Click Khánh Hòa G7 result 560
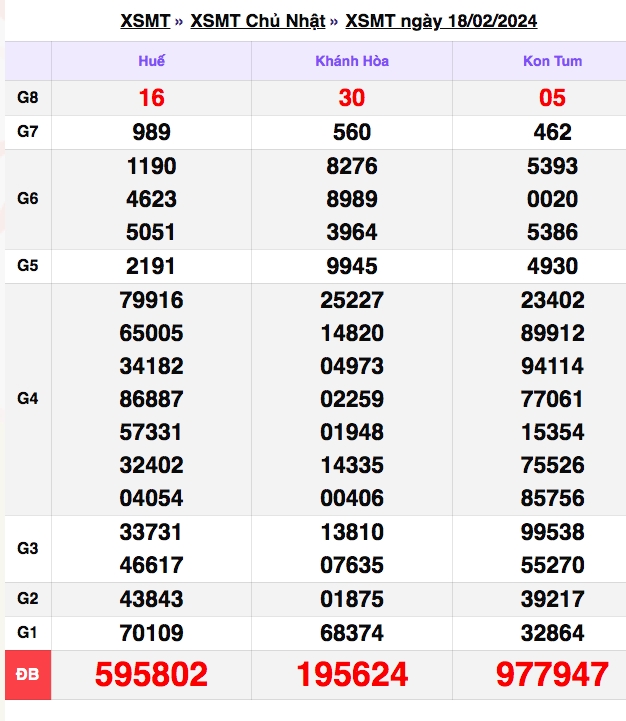626x721 pixels. [x=352, y=132]
